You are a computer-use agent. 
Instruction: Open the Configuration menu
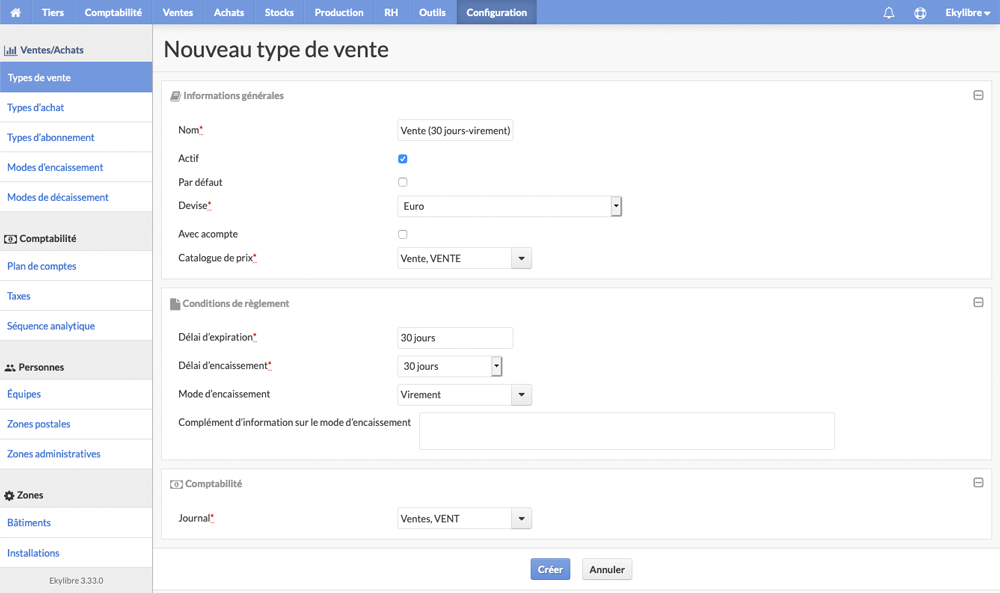tap(496, 12)
